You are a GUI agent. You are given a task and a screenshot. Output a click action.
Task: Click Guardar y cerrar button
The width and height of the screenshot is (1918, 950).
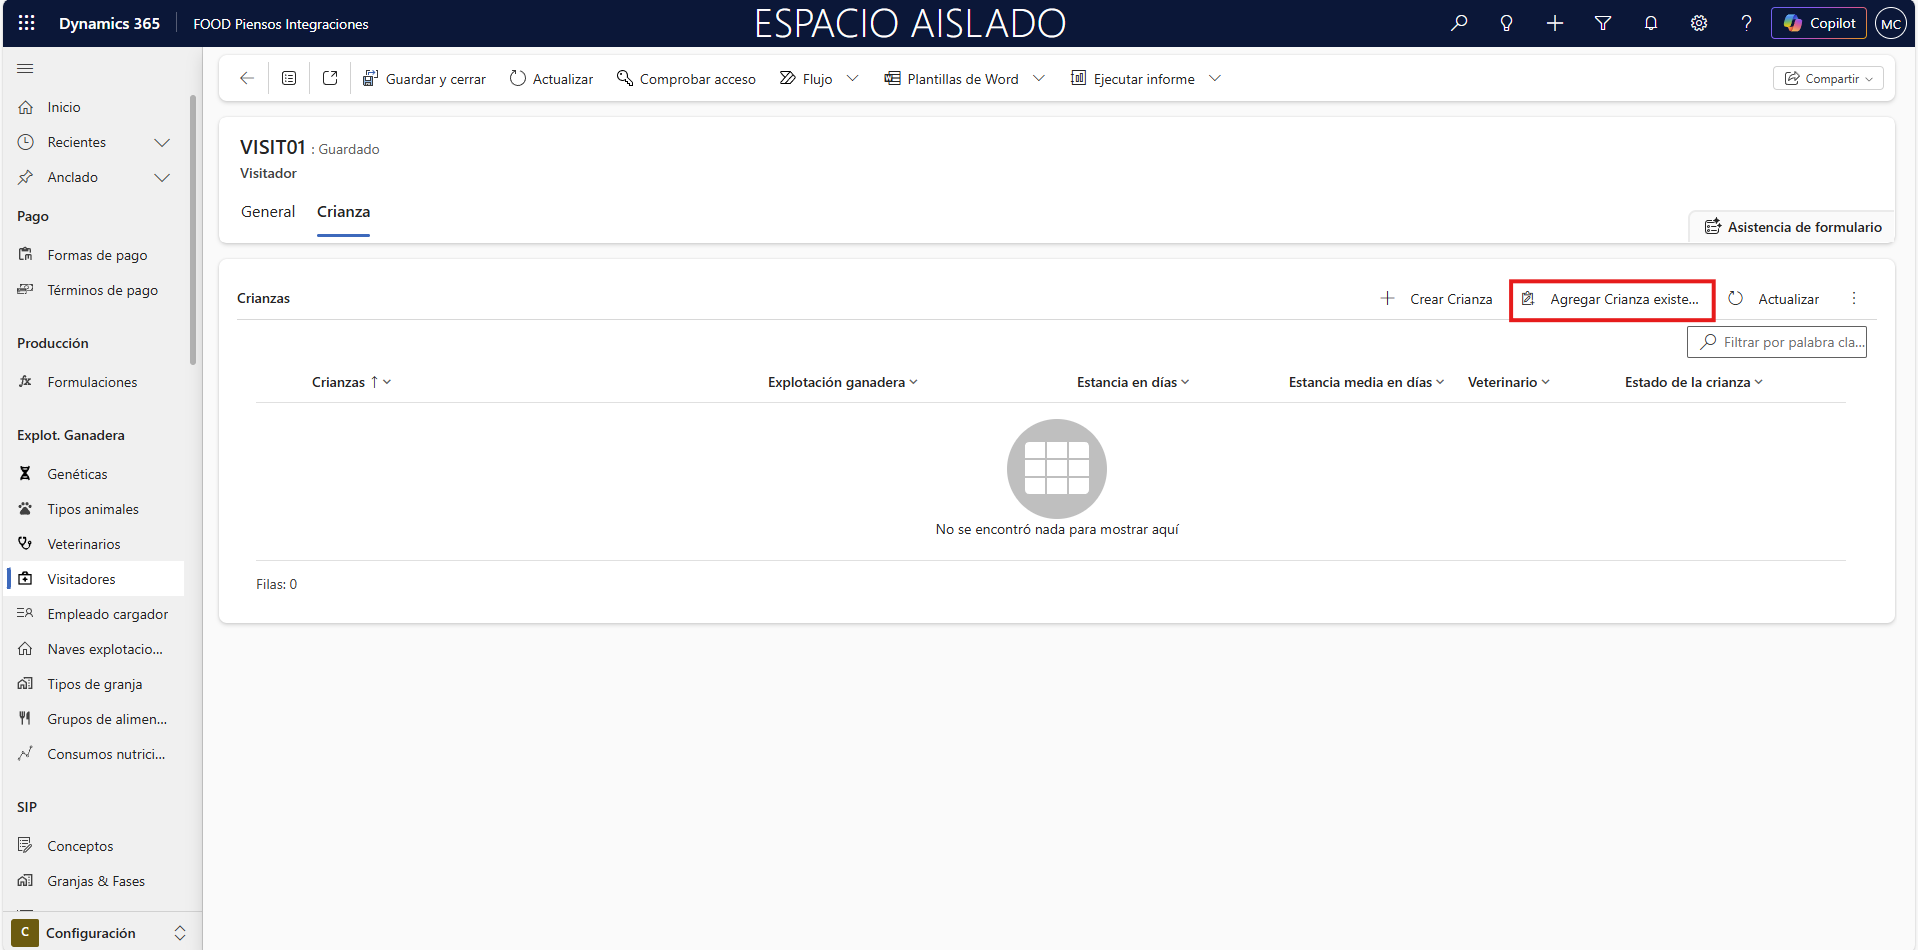click(x=424, y=78)
